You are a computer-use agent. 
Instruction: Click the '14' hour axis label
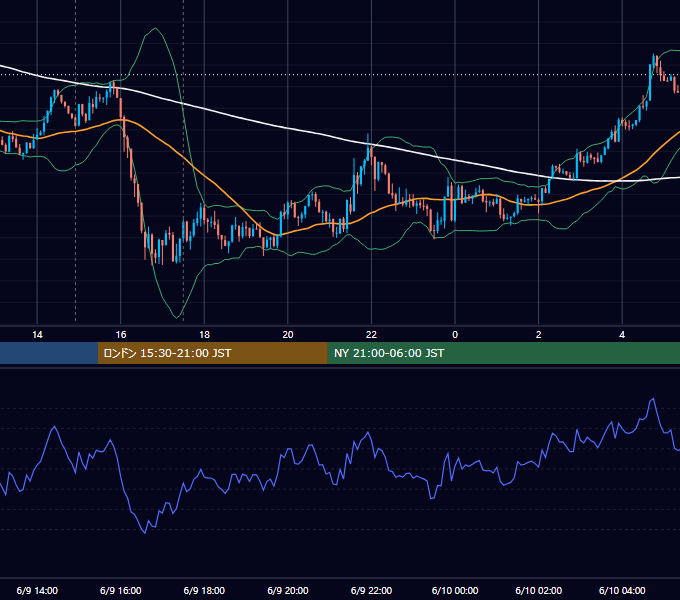click(x=37, y=335)
